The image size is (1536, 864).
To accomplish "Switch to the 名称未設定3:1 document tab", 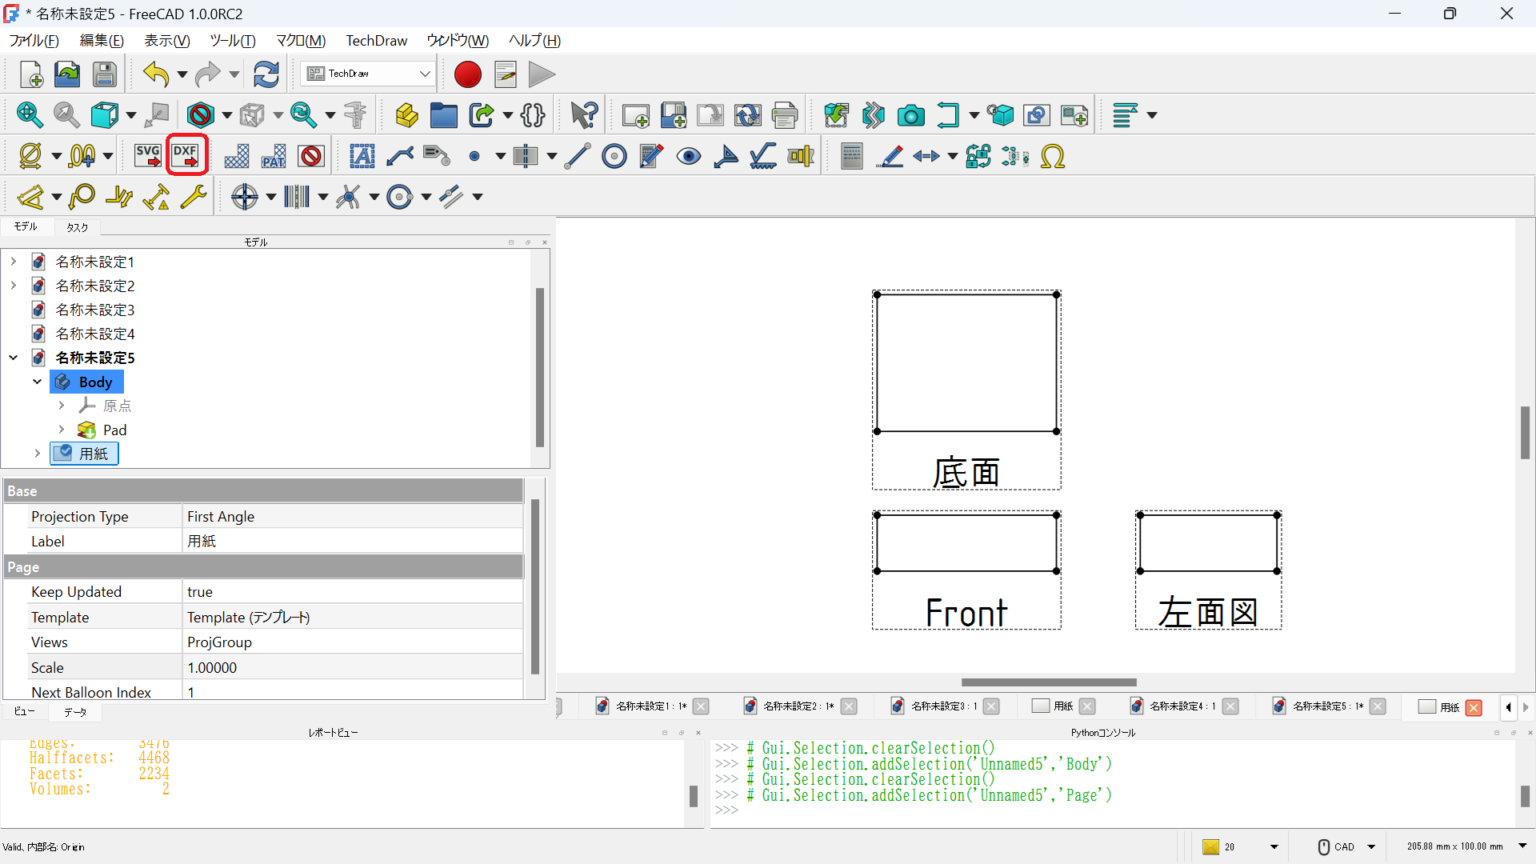I will click(945, 706).
